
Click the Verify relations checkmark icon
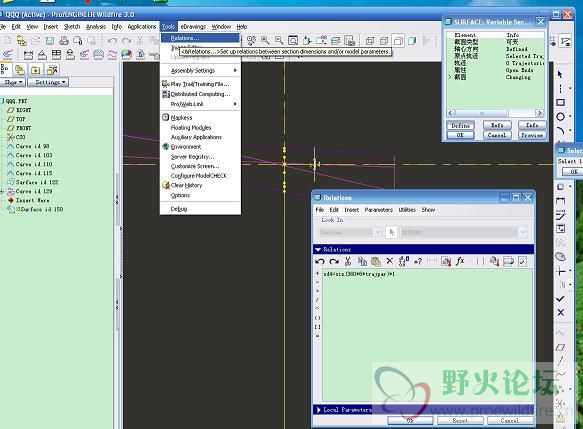pyautogui.click(x=522, y=262)
